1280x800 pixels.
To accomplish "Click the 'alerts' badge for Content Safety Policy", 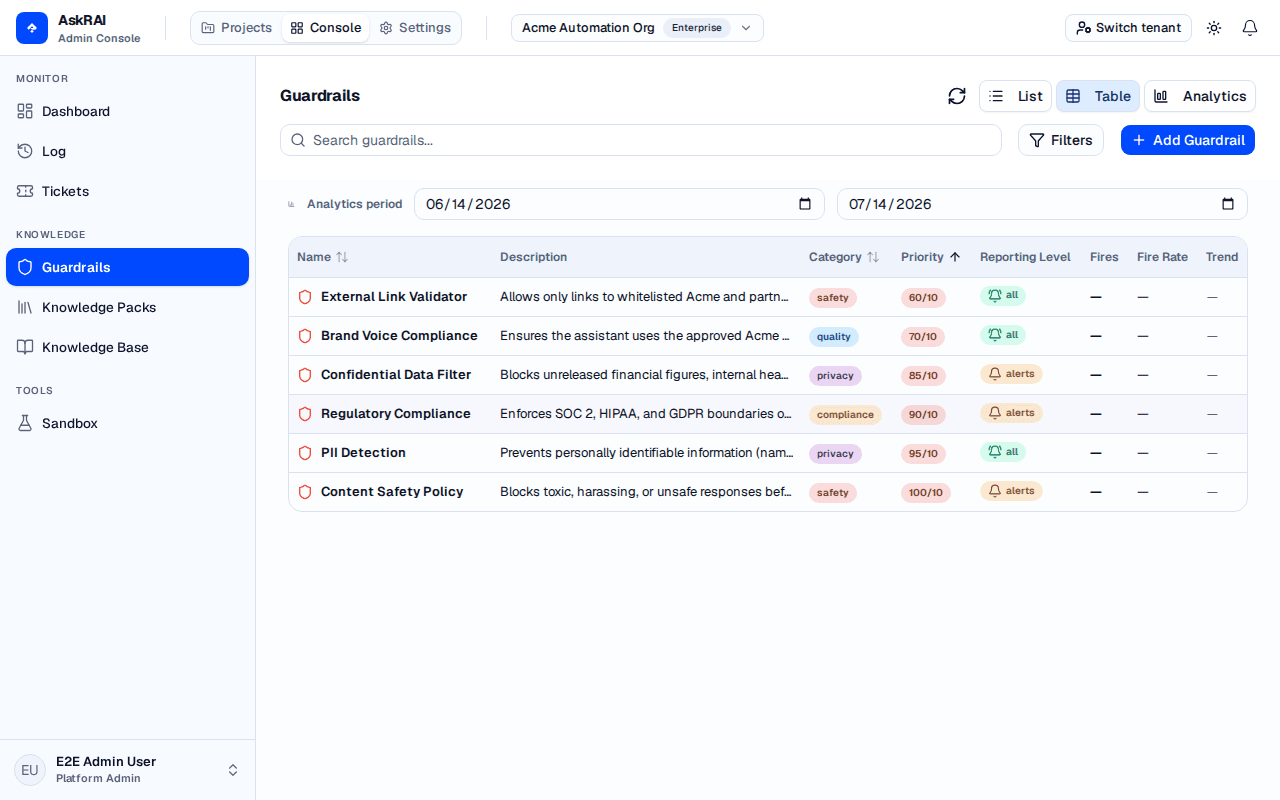I will (1011, 491).
